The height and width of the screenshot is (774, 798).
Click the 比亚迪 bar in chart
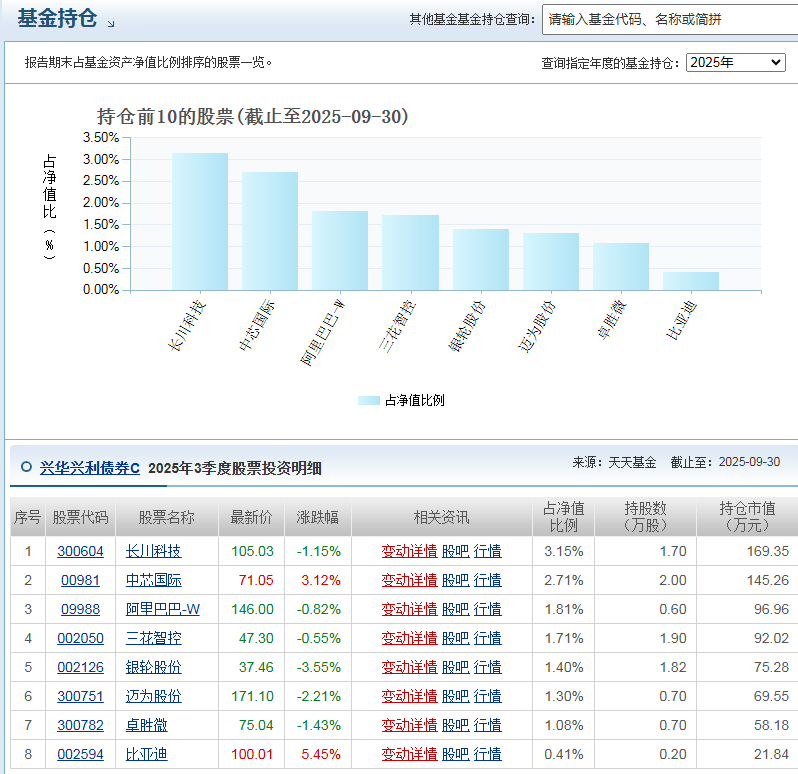[x=691, y=281]
